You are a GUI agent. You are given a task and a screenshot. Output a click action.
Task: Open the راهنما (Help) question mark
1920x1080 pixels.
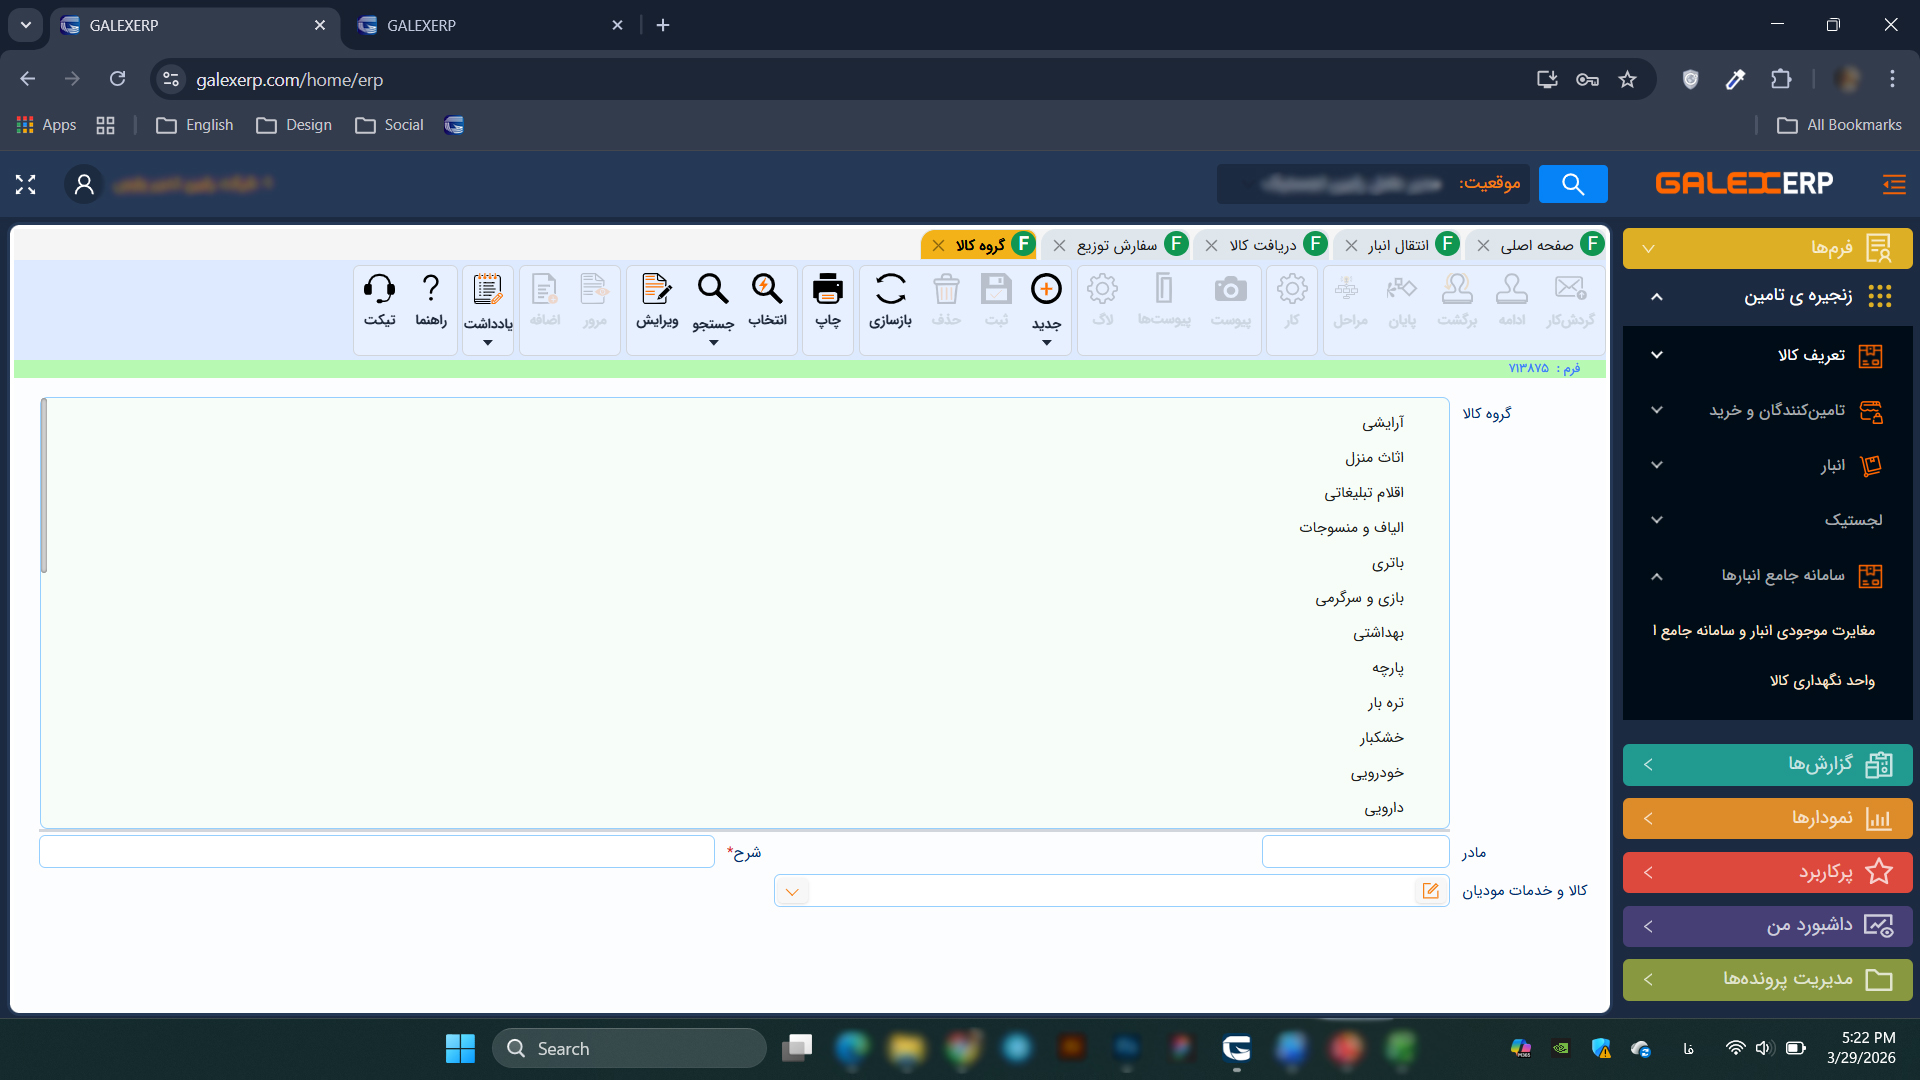431,290
